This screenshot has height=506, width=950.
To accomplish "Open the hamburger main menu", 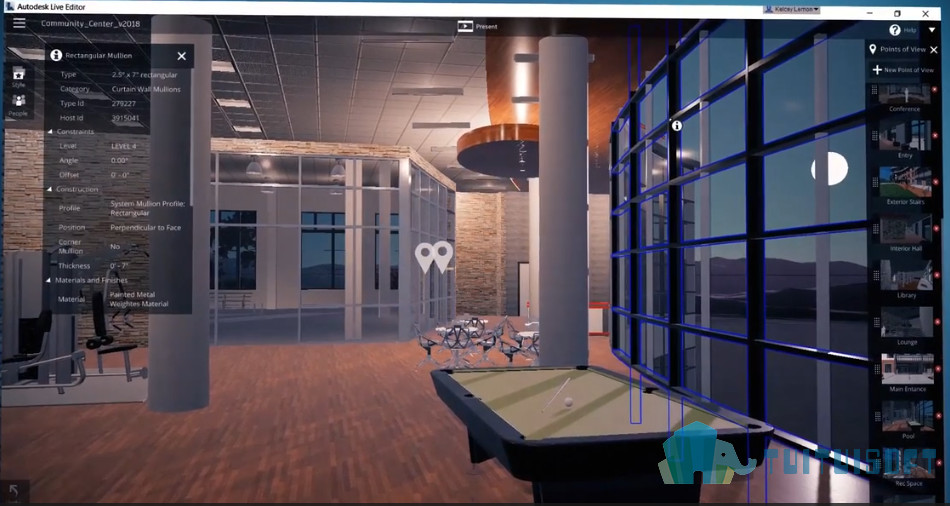I will pyautogui.click(x=19, y=23).
